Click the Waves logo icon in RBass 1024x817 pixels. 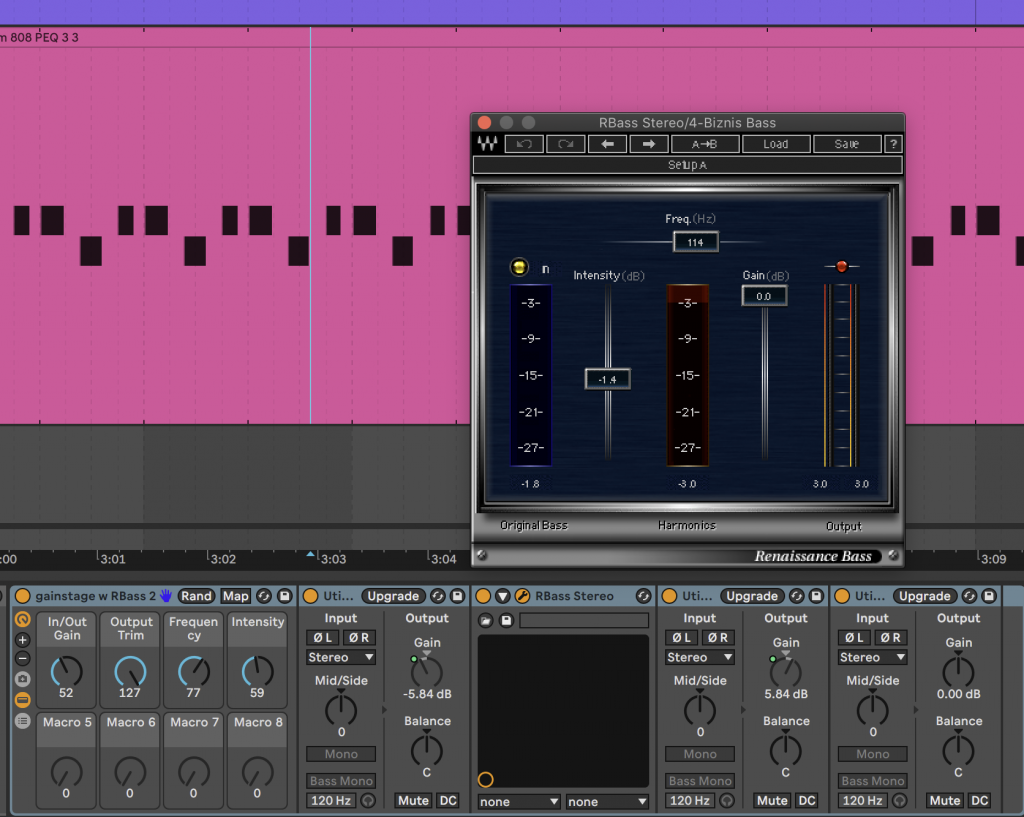(x=487, y=144)
